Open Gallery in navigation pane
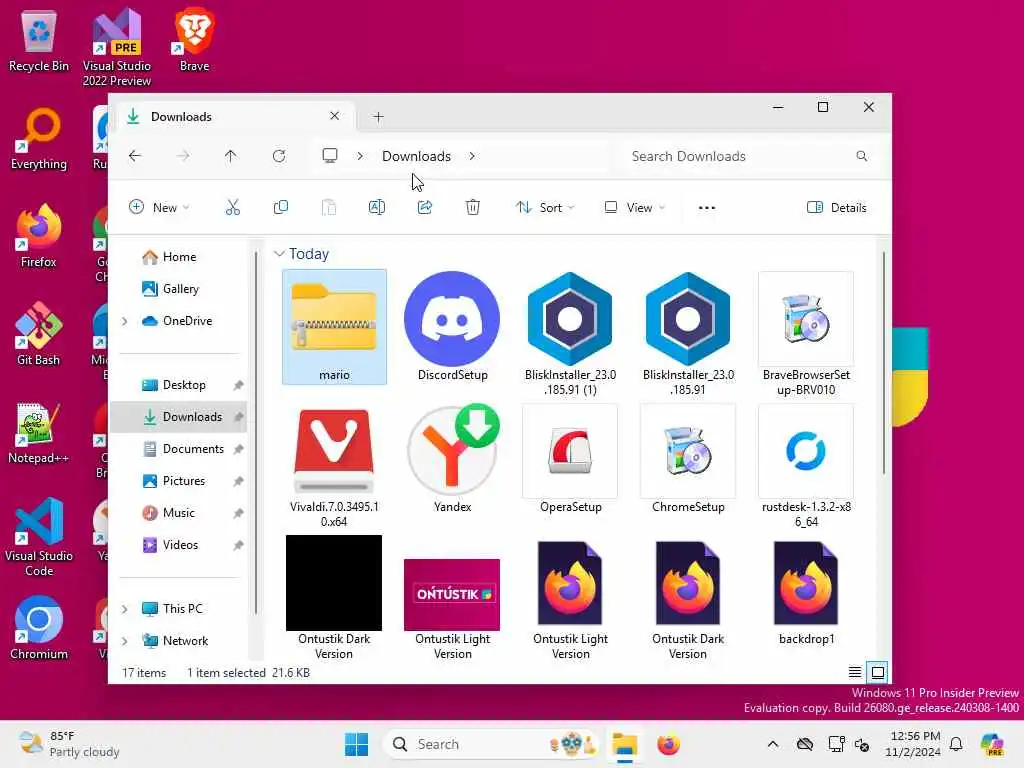 tap(180, 289)
